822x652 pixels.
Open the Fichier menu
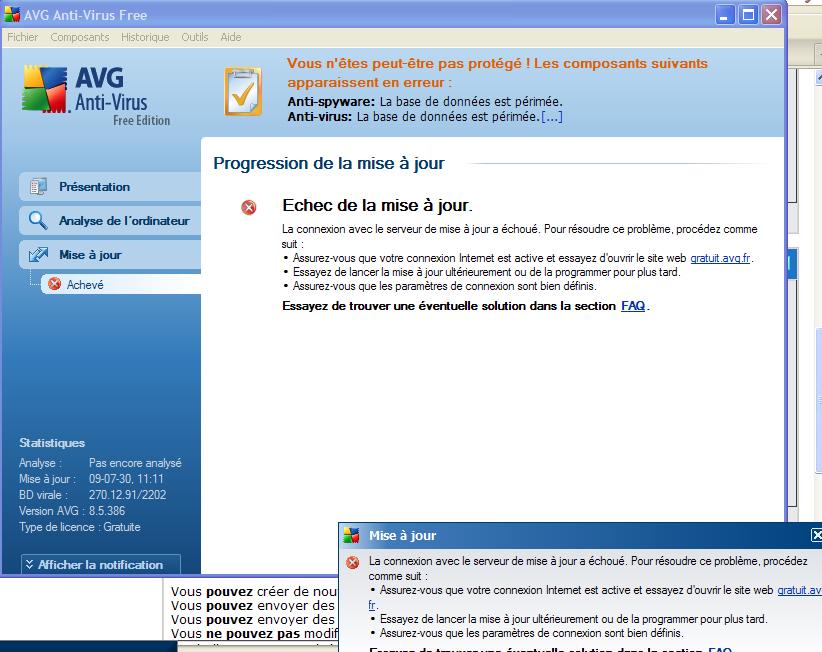23,37
